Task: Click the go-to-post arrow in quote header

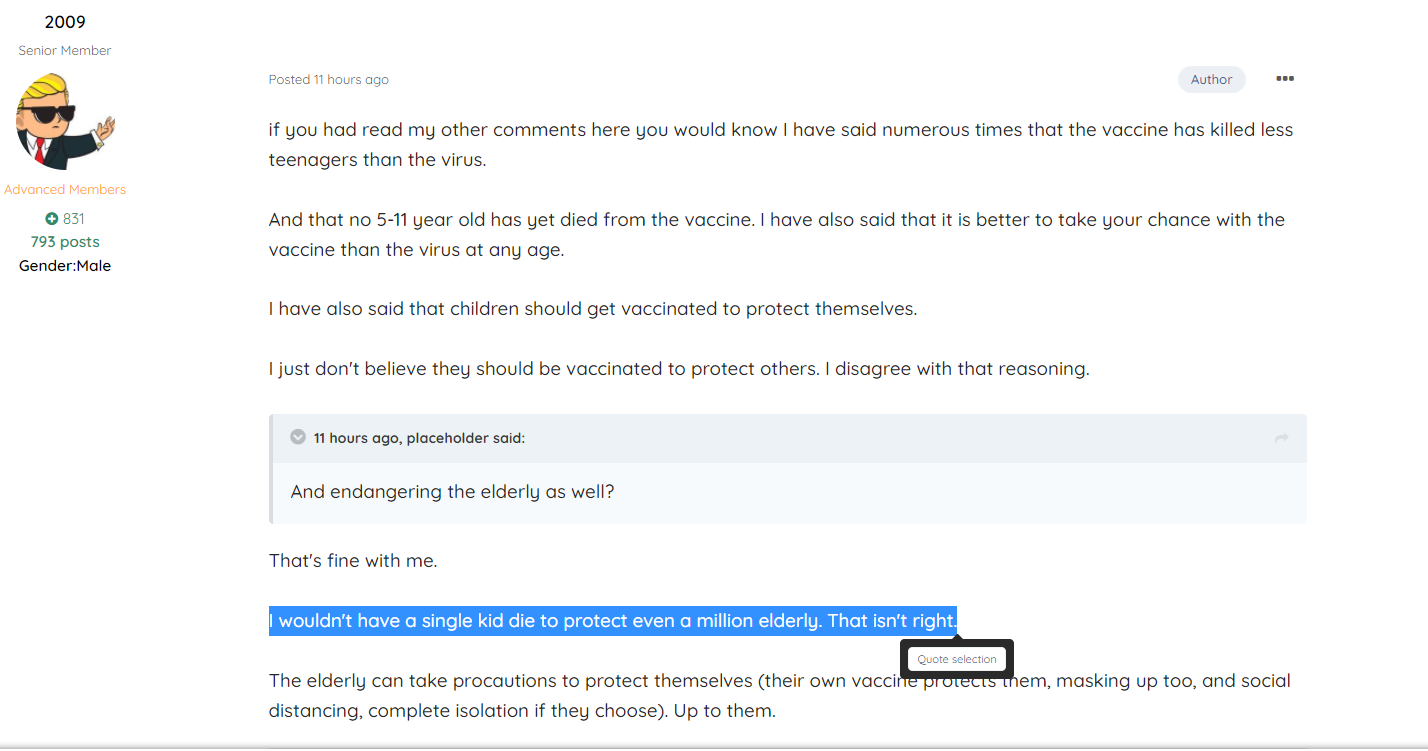Action: coord(1281,438)
